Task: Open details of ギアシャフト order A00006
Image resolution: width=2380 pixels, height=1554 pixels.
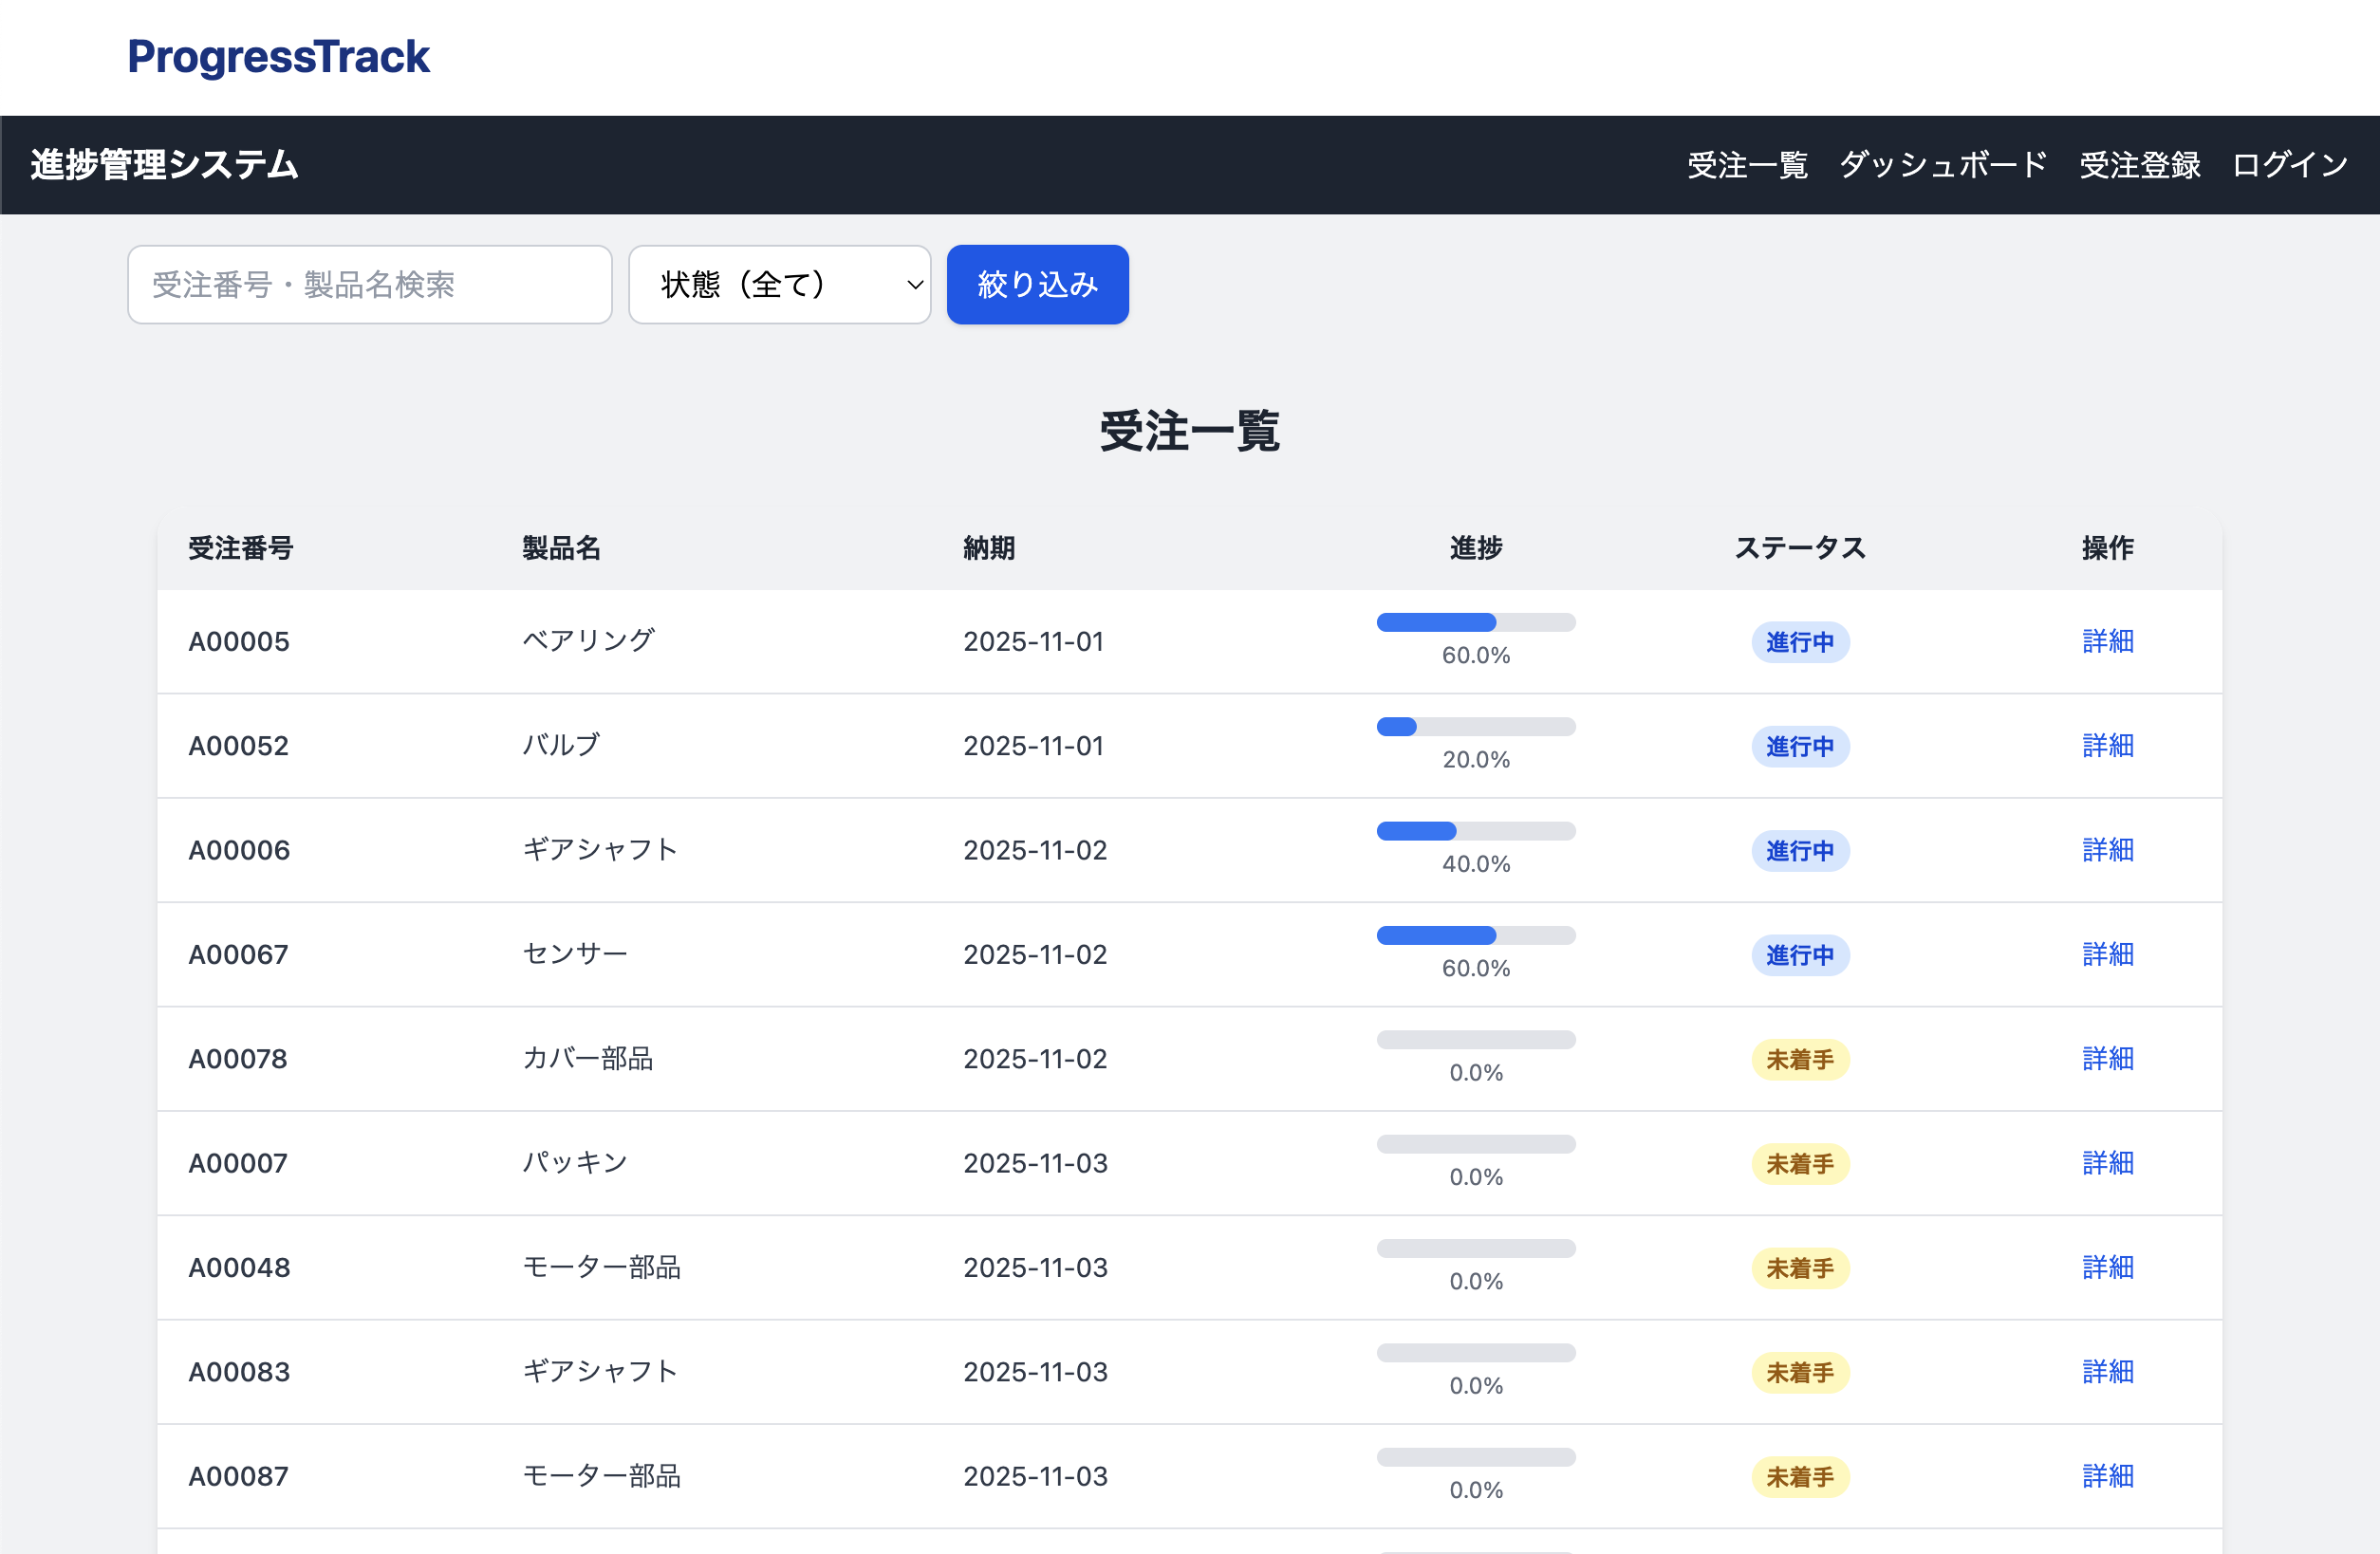Action: coord(2107,850)
